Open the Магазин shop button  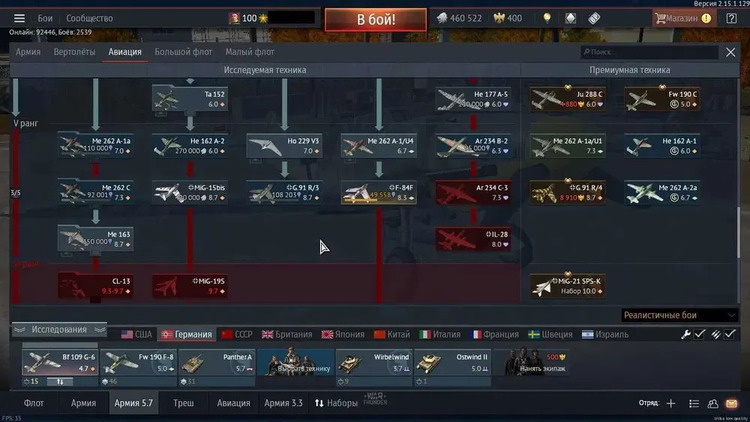coord(683,18)
